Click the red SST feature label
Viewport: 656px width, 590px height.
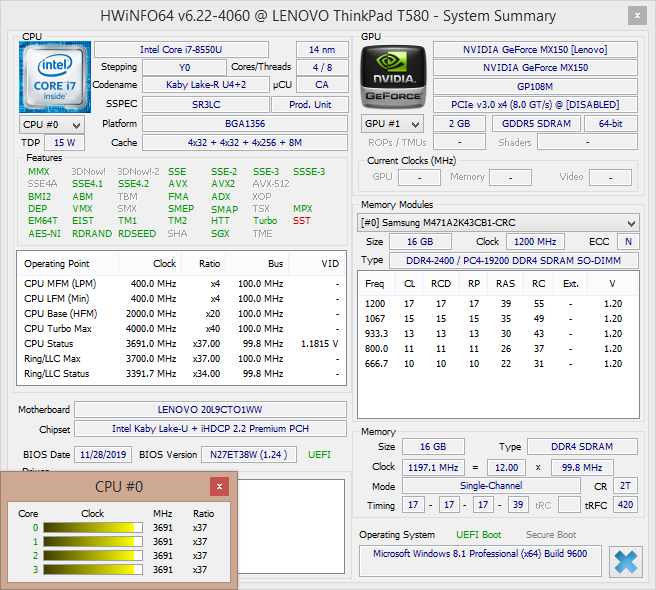302,221
